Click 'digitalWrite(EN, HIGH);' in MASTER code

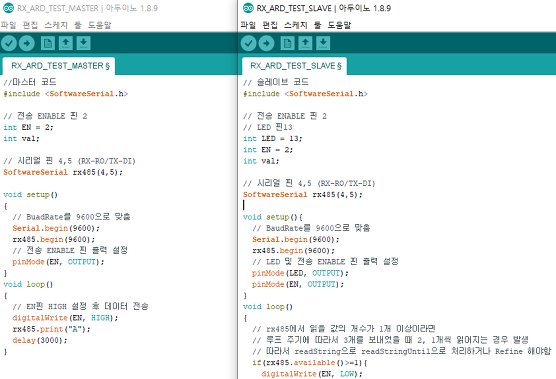(65, 318)
